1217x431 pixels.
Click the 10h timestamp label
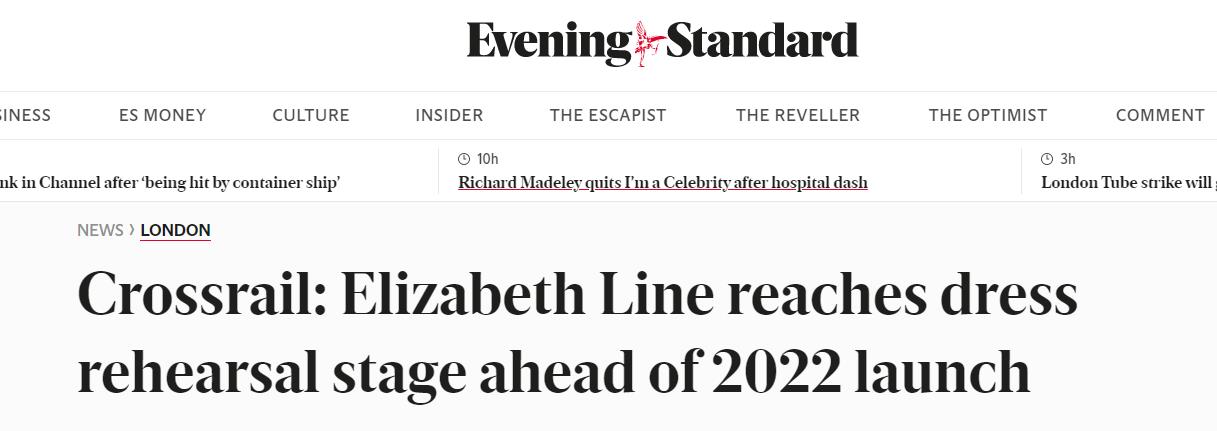[x=488, y=159]
